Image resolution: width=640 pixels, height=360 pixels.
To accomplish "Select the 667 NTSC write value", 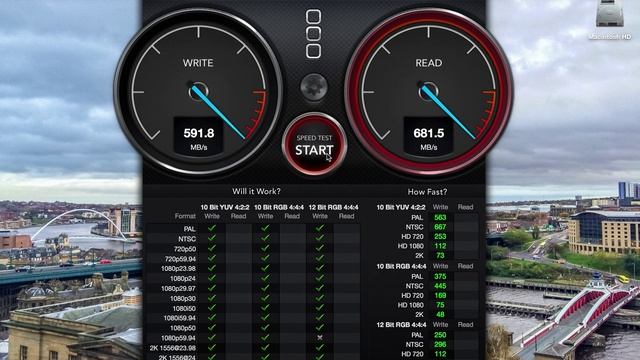I will [x=440, y=227].
